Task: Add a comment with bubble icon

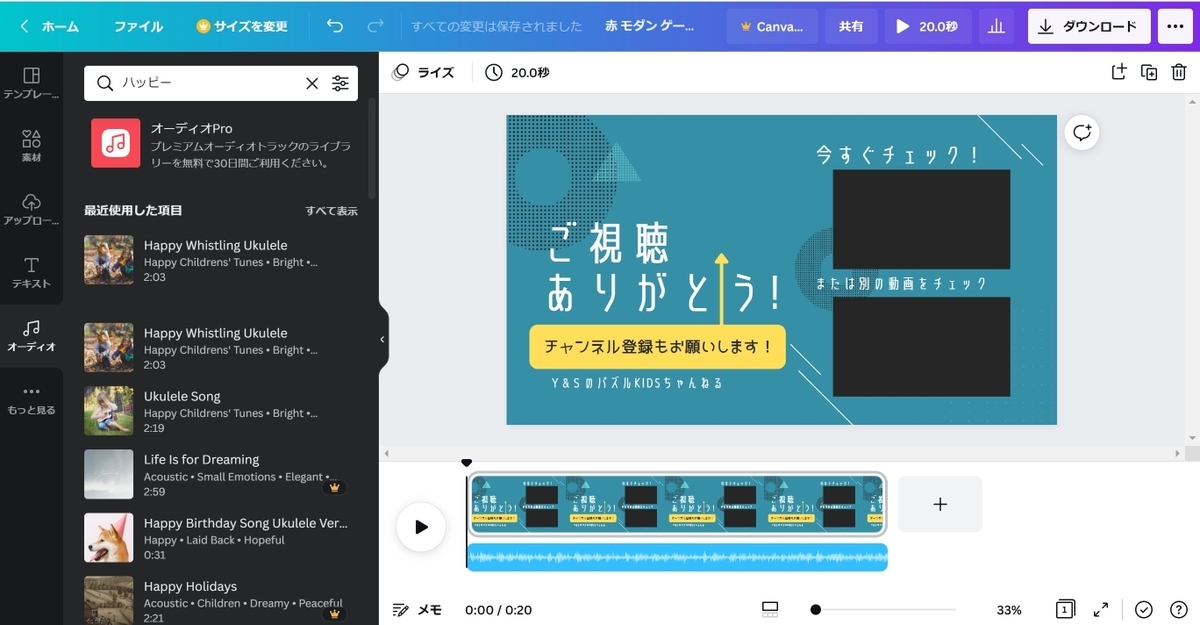Action: 1082,132
